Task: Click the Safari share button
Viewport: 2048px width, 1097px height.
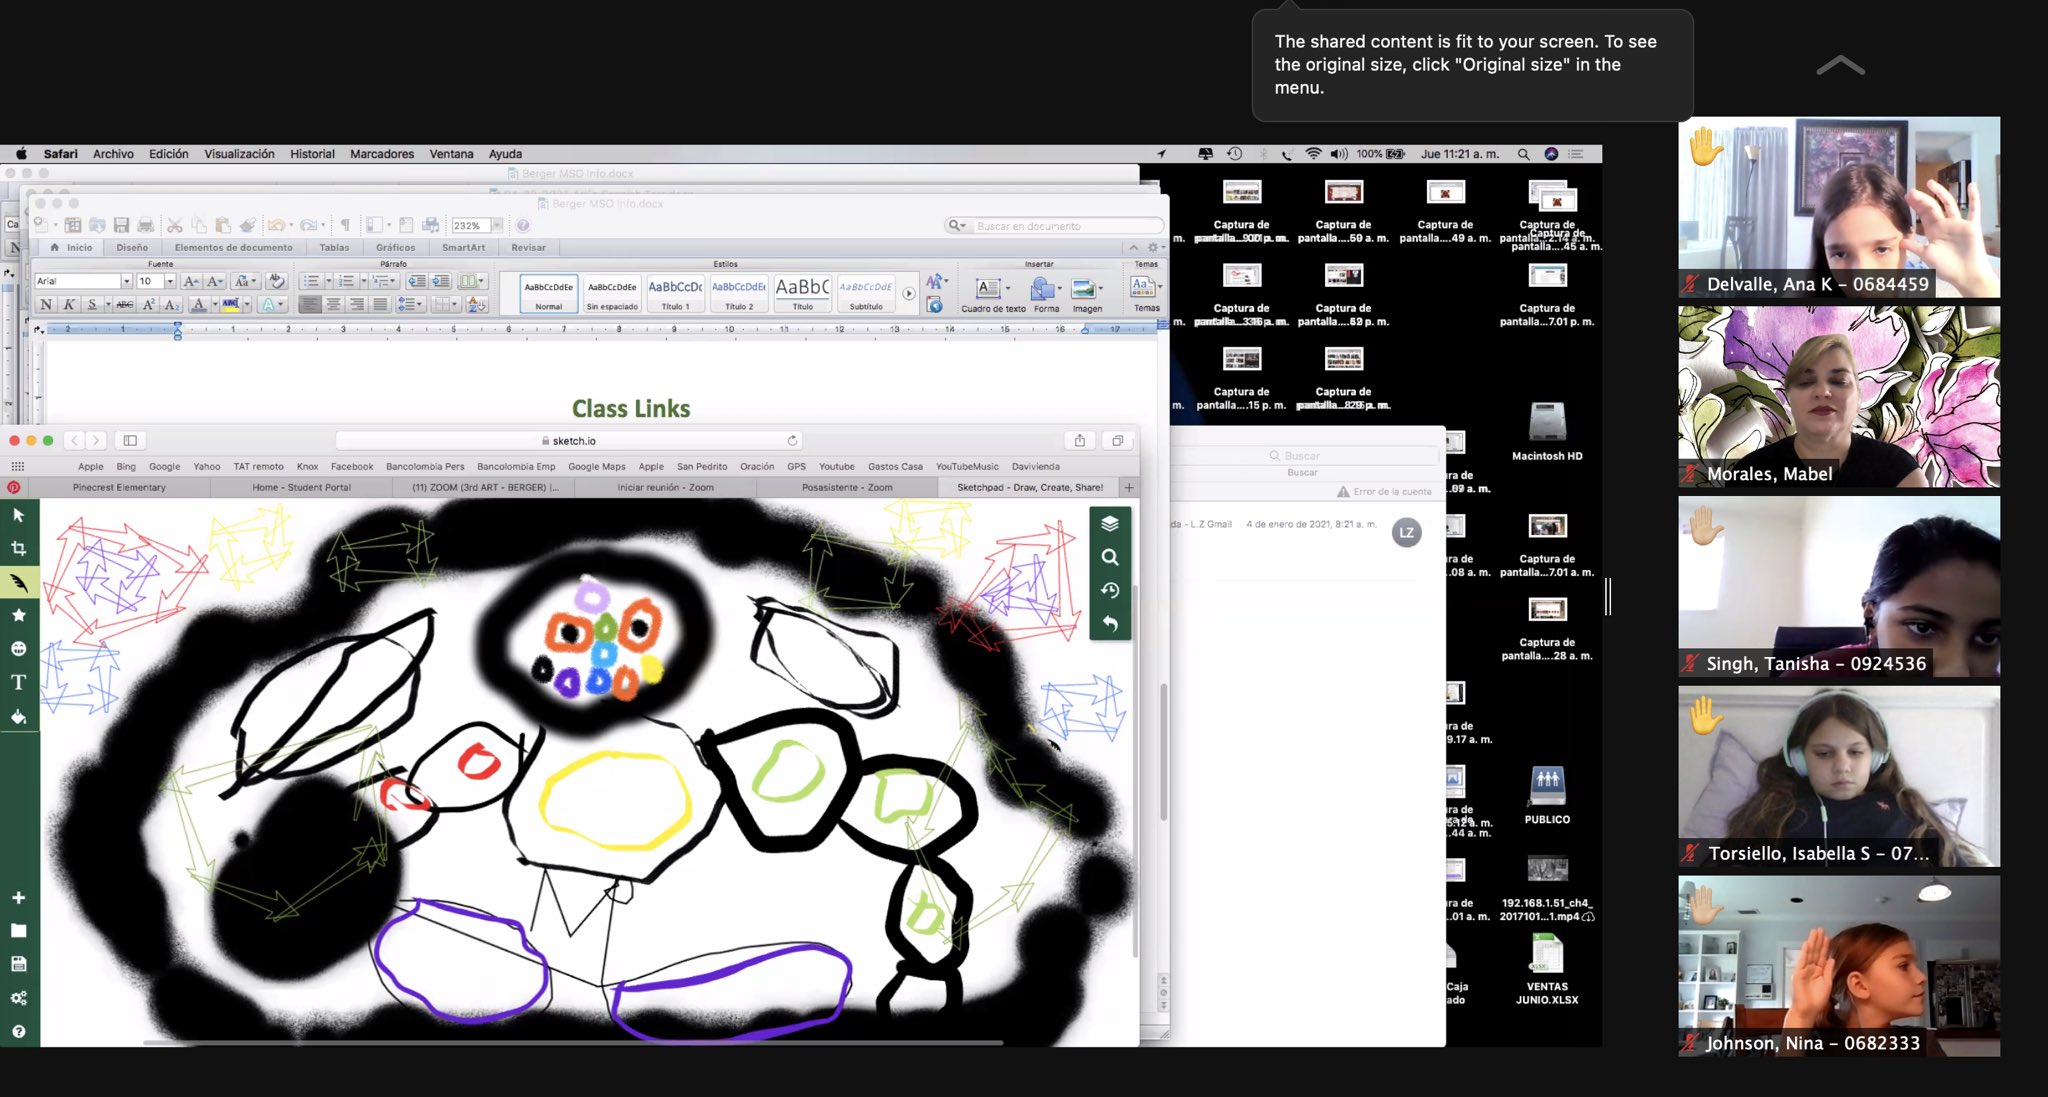Action: (x=1080, y=440)
